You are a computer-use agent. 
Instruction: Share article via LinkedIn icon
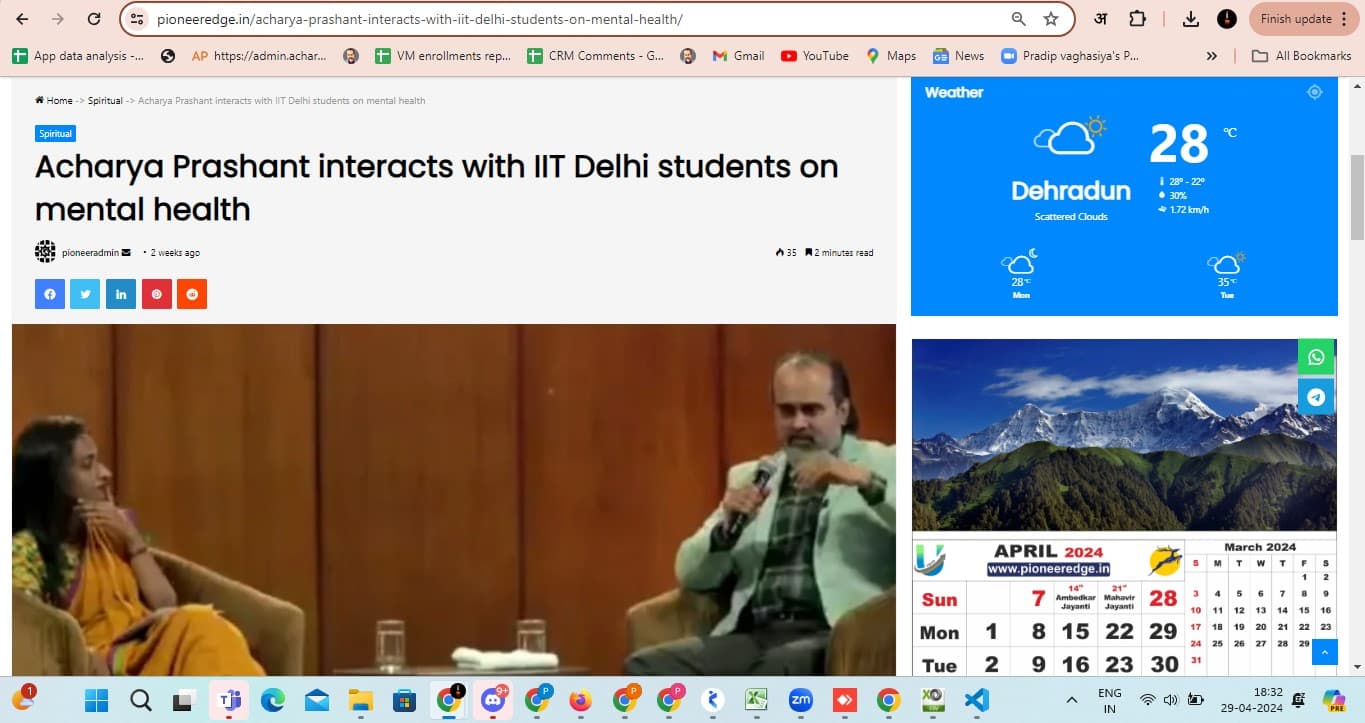coord(121,294)
